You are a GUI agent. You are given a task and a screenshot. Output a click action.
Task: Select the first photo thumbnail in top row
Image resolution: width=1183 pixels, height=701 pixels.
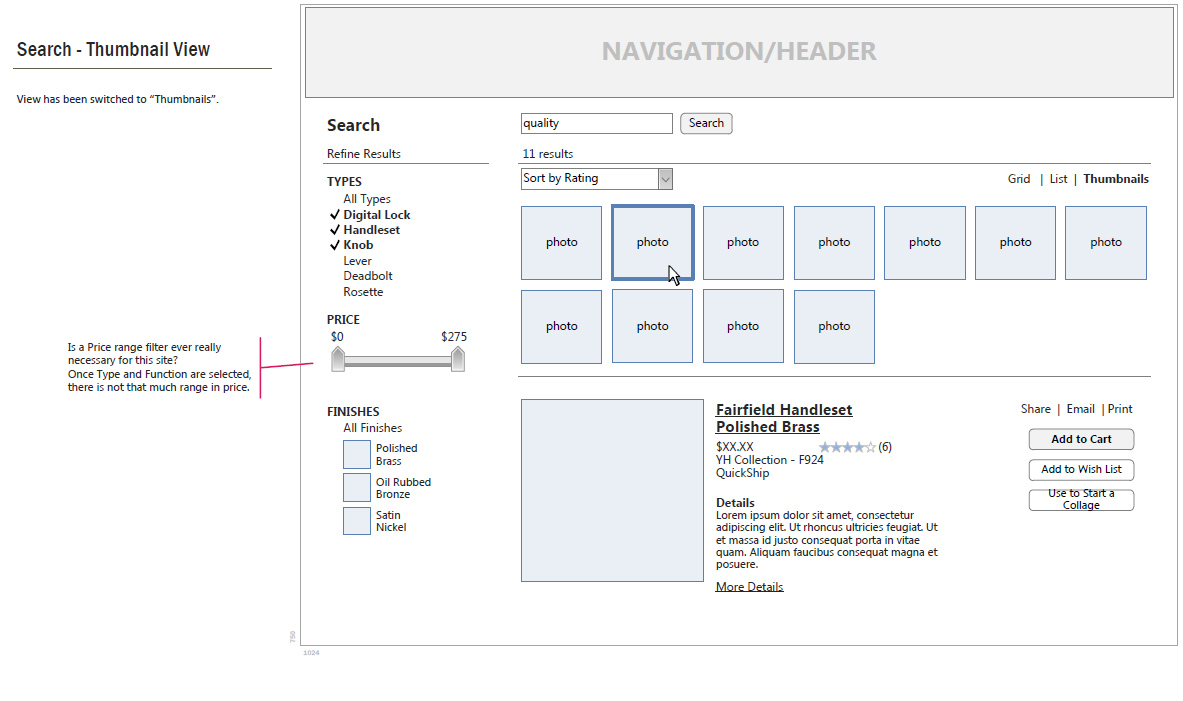pos(561,243)
